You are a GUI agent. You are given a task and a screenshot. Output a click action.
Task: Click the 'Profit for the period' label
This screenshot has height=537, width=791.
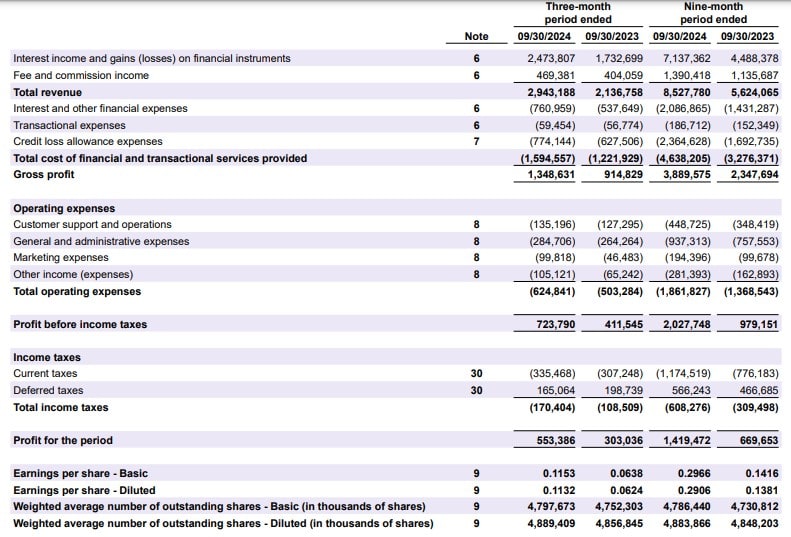[63, 441]
